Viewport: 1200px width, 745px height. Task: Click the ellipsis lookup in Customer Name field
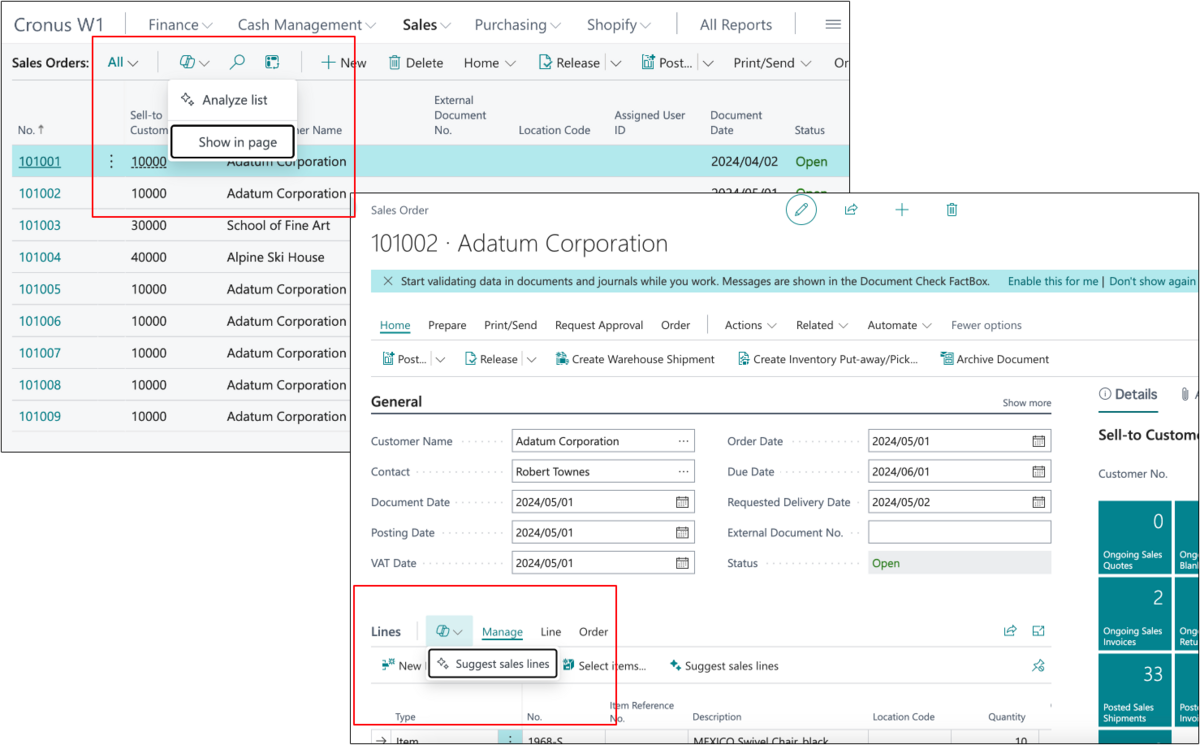tap(683, 441)
